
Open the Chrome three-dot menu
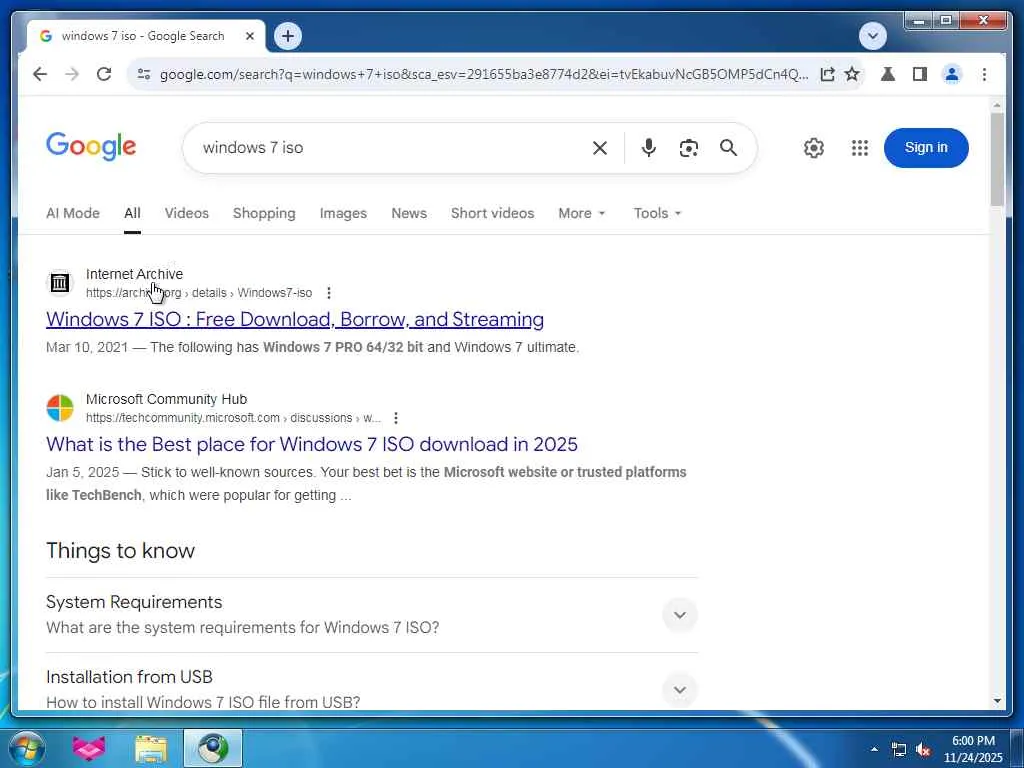tap(984, 74)
